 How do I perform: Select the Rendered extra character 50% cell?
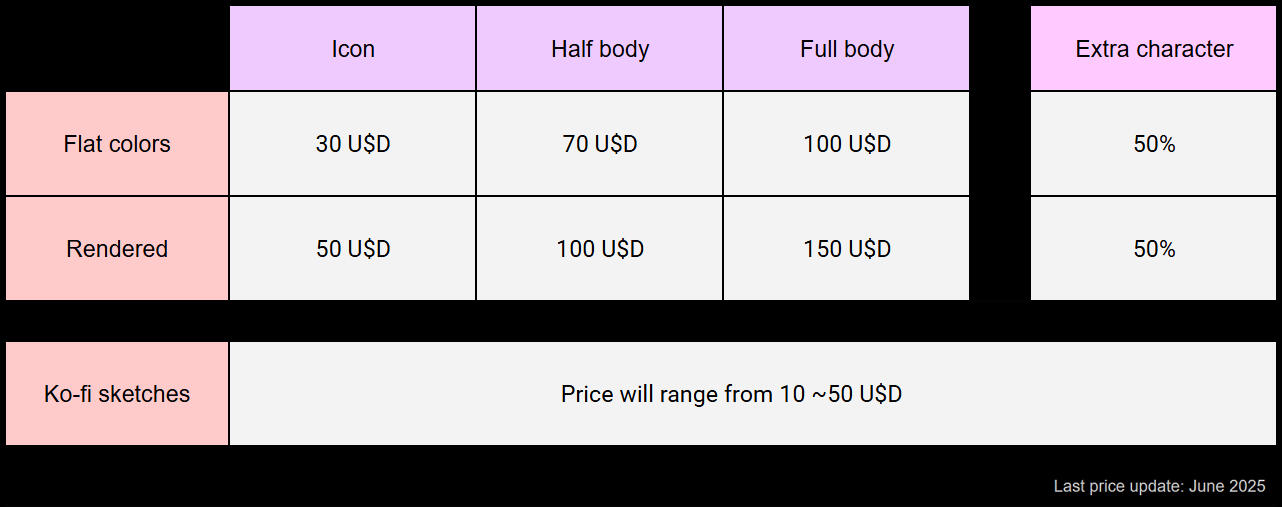1154,249
